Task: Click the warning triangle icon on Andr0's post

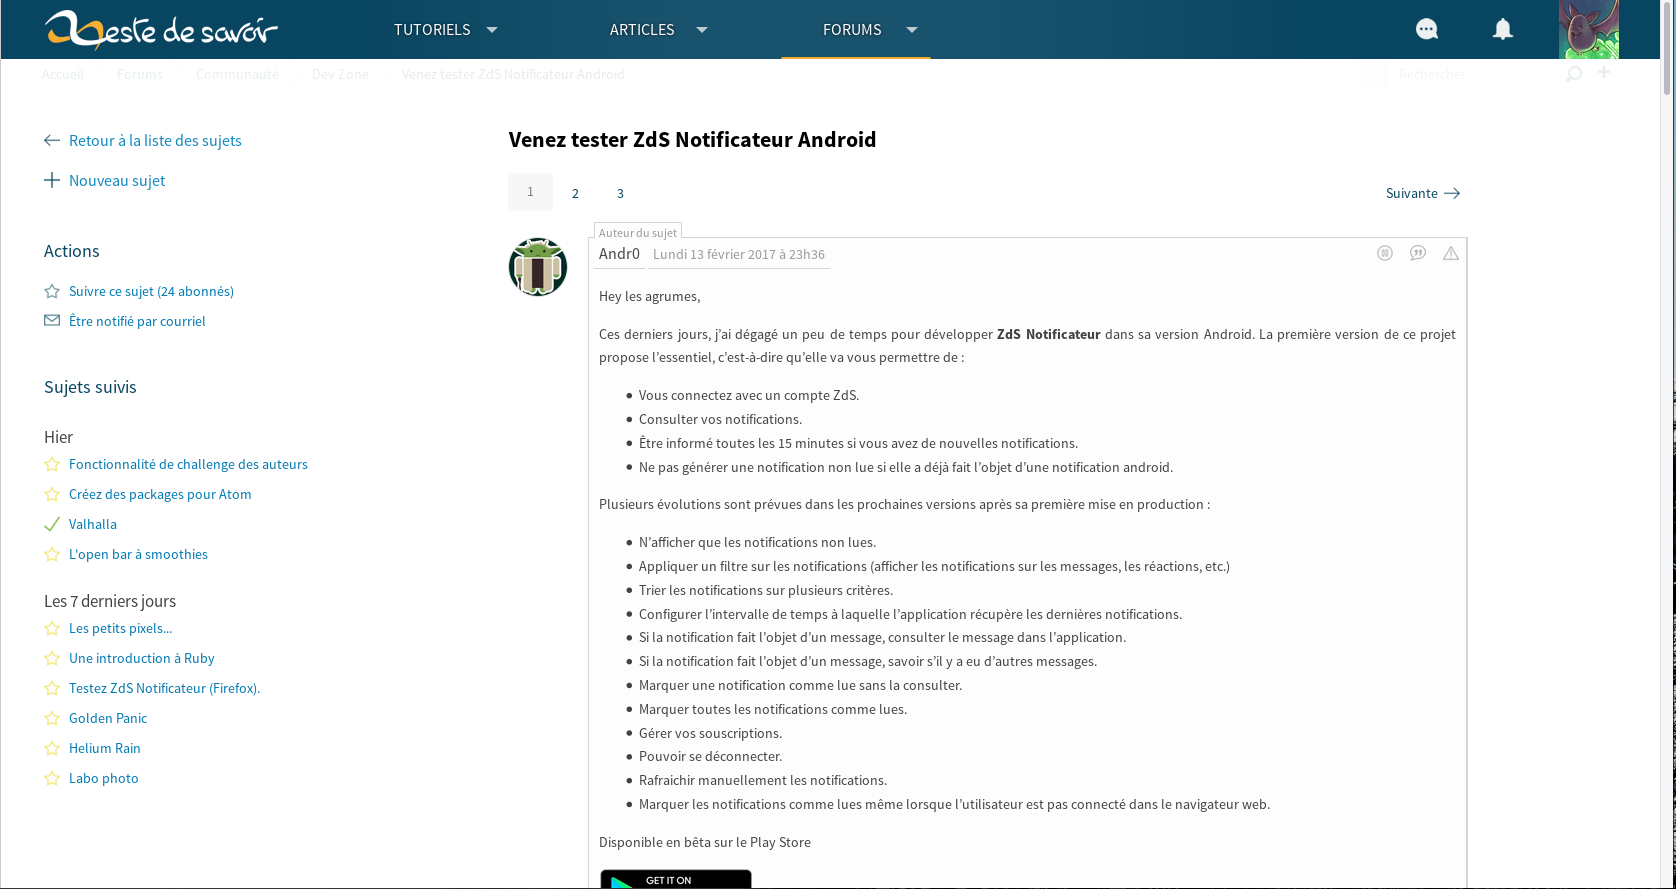Action: 1451,253
